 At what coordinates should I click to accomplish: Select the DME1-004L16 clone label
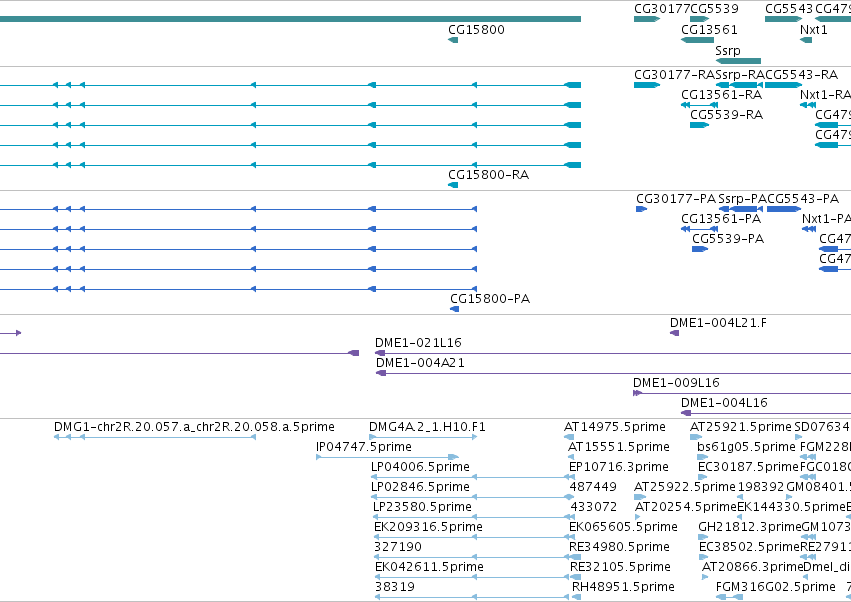[724, 403]
